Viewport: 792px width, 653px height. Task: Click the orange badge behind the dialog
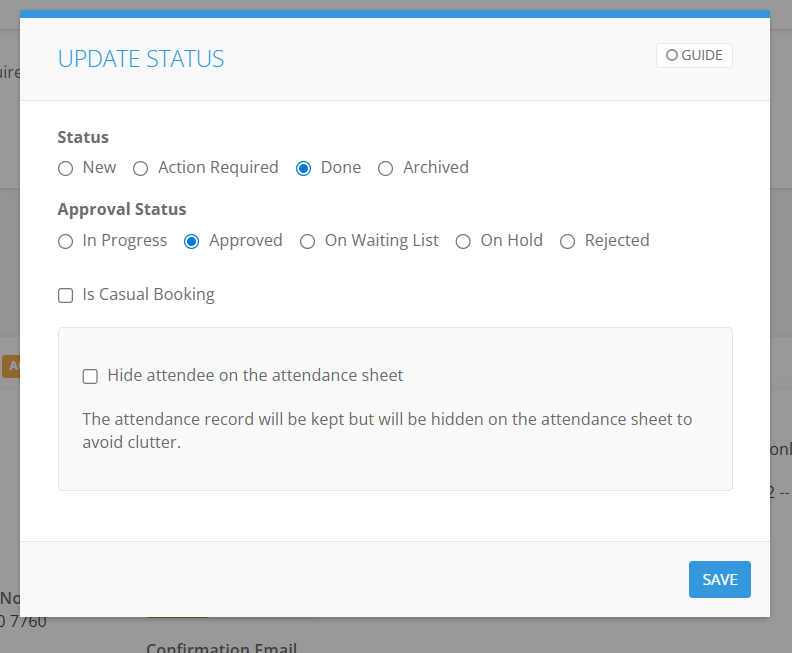point(11,366)
